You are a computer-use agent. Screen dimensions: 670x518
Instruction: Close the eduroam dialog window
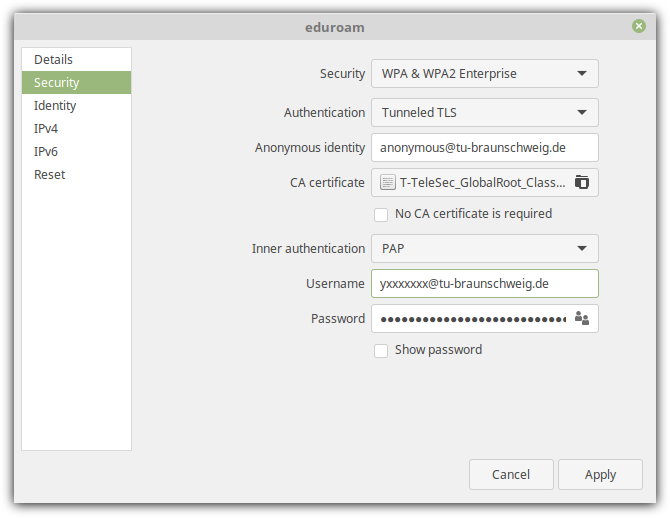(x=638, y=26)
